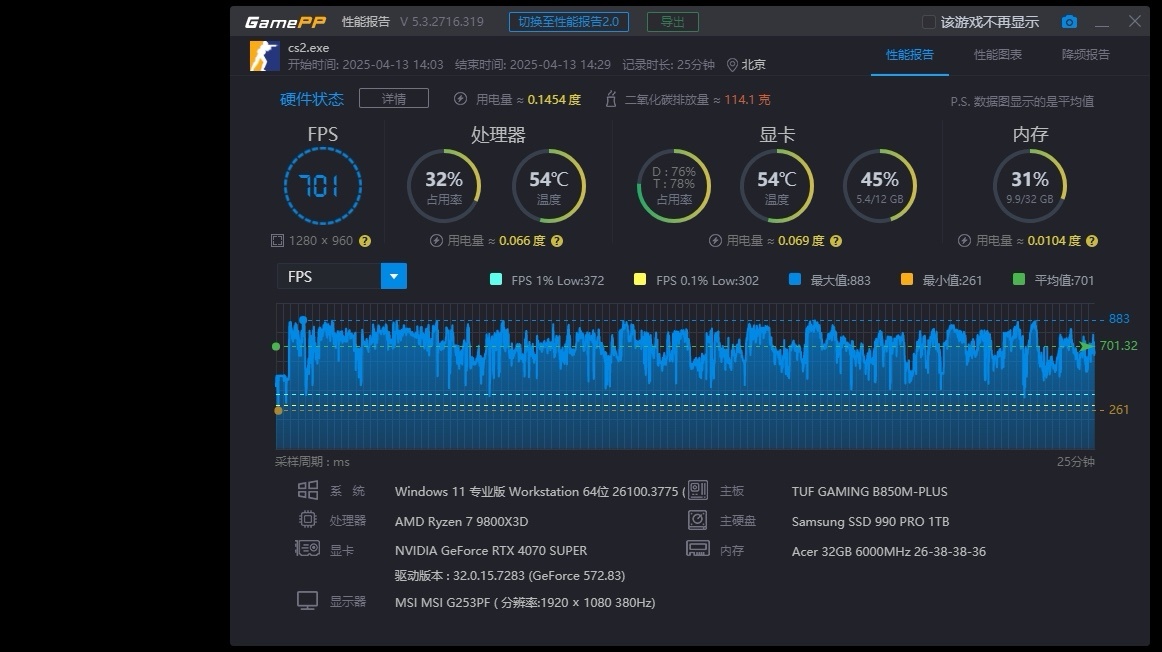
Task: Close the GamePP report window
Action: point(1135,21)
